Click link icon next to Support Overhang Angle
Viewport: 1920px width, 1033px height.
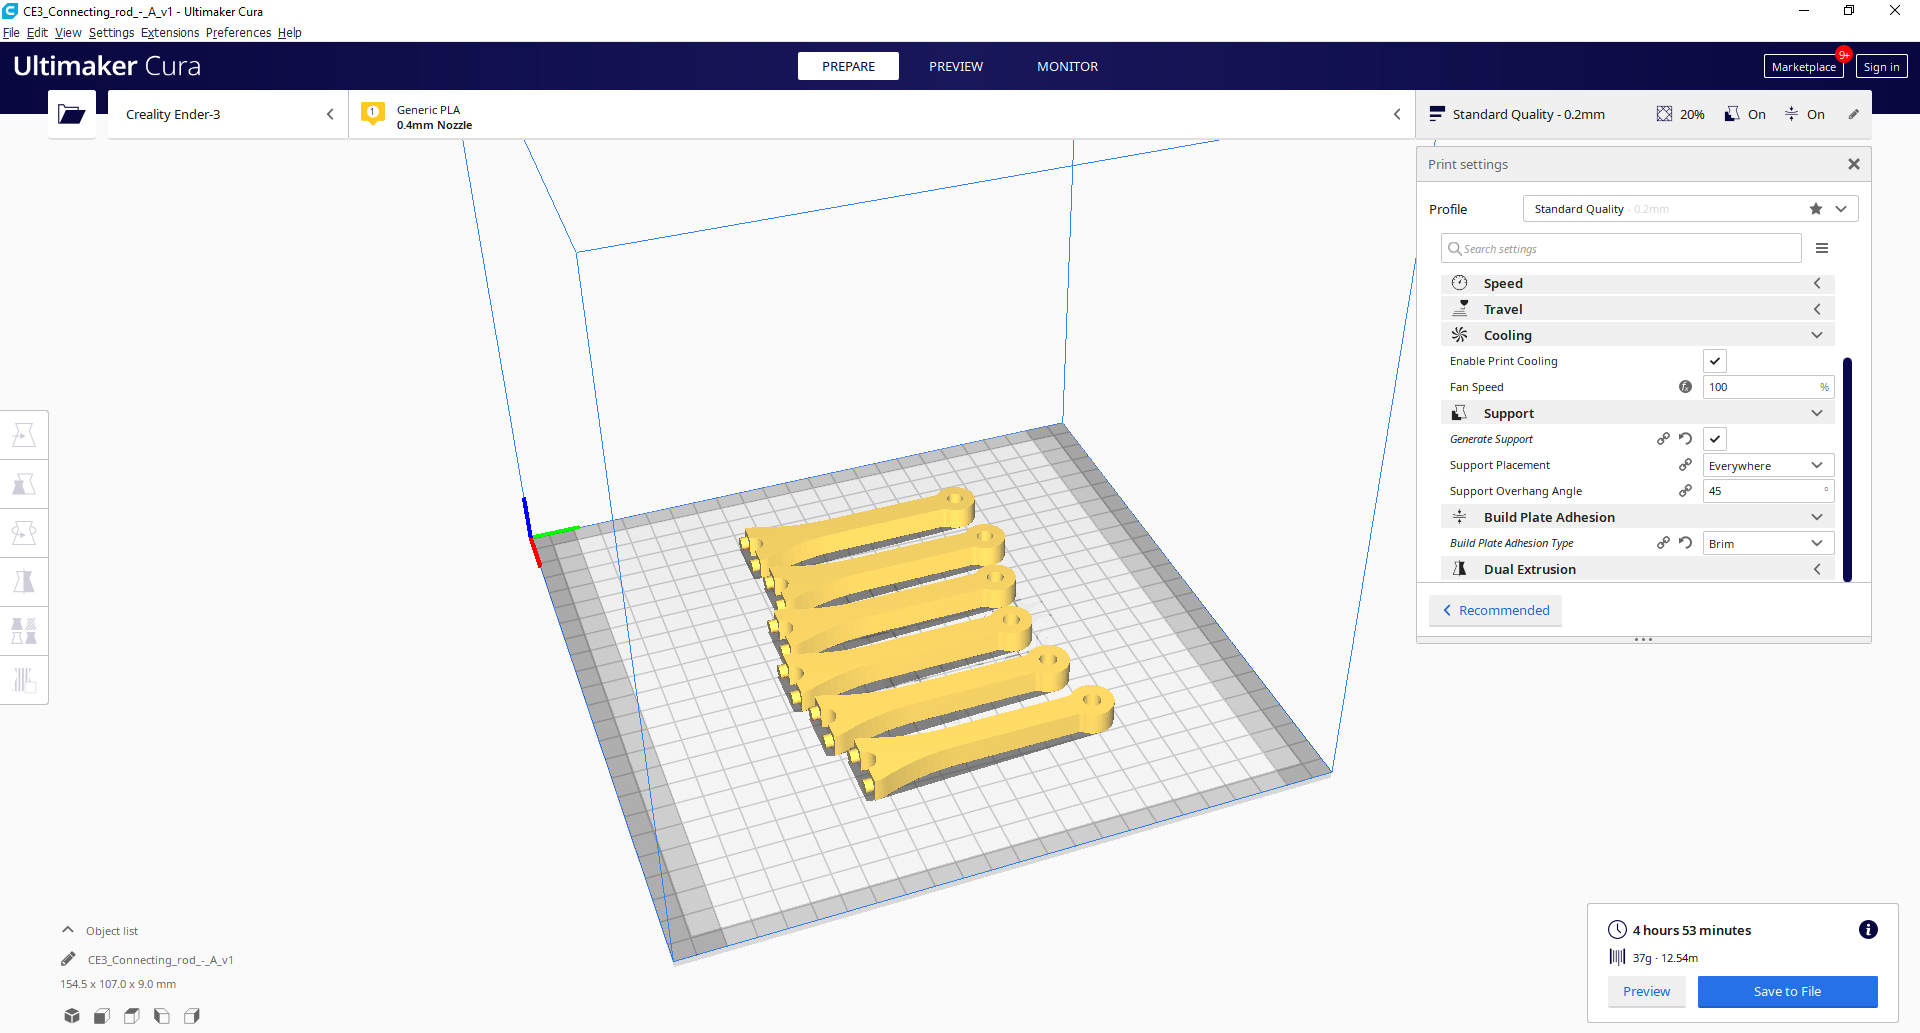click(x=1685, y=491)
